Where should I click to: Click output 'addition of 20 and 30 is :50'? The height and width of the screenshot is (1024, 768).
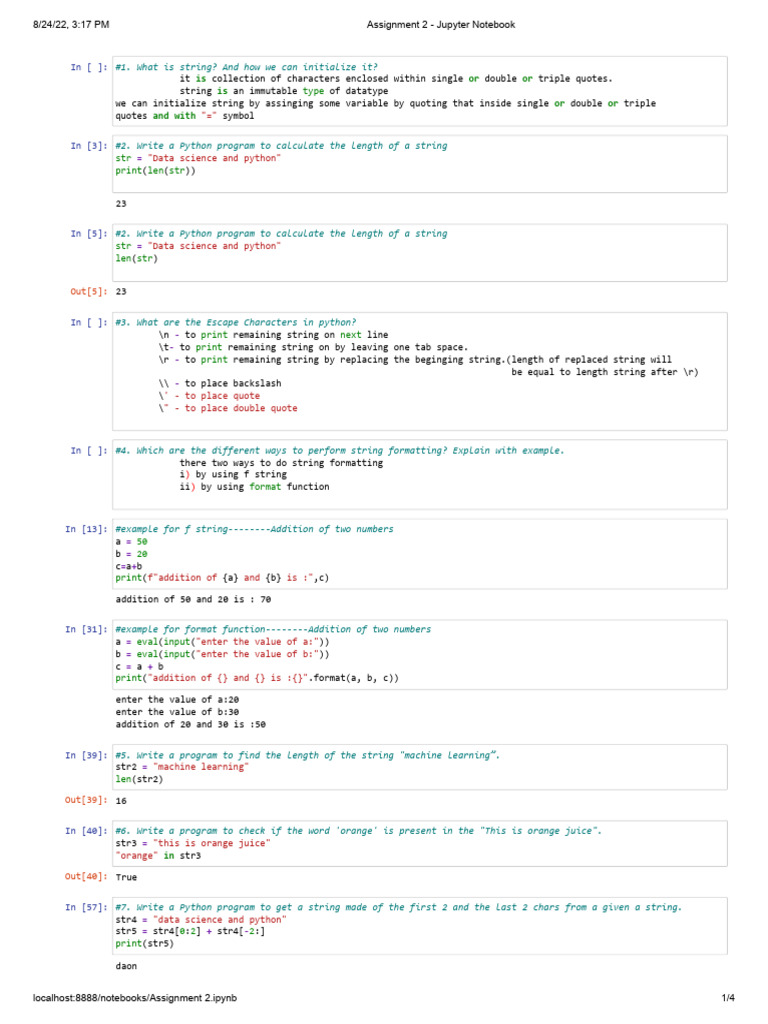click(191, 724)
